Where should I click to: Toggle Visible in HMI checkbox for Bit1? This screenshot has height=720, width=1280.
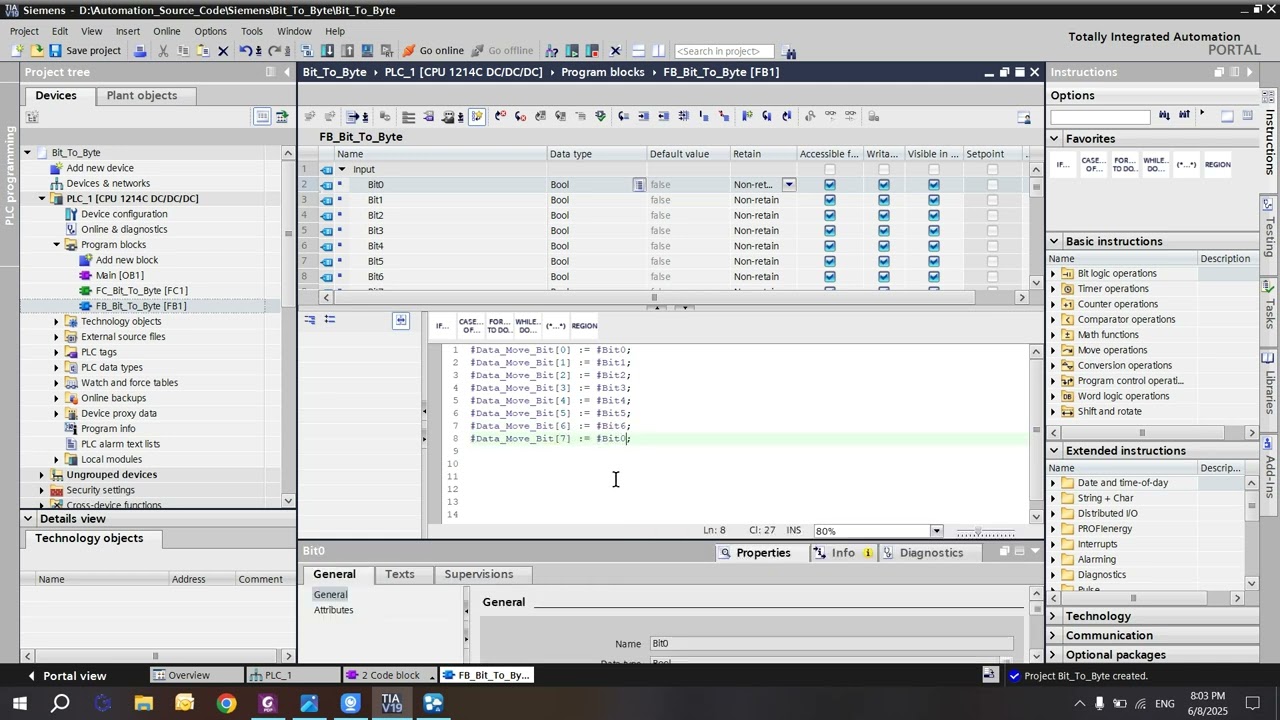[934, 200]
